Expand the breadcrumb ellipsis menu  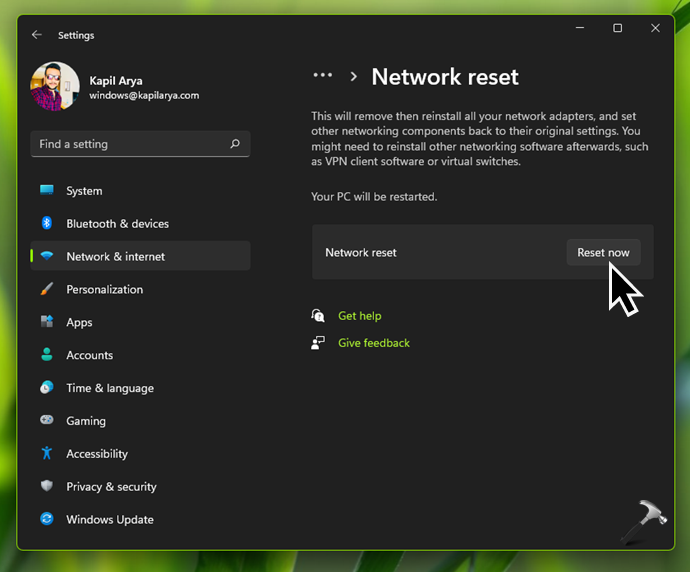click(x=322, y=76)
